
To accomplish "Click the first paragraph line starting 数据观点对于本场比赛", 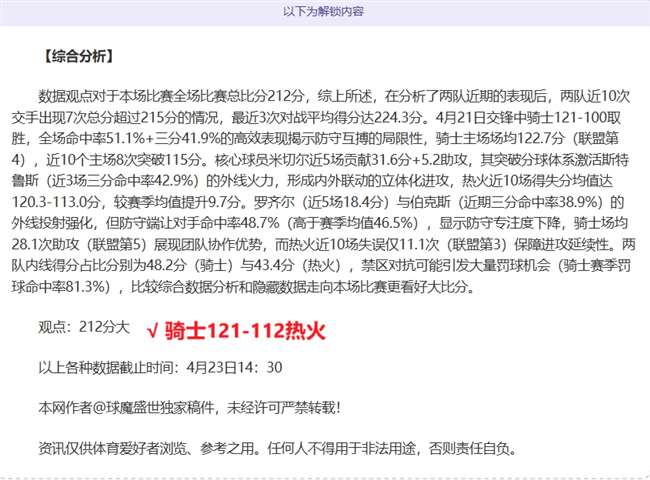I will coord(334,96).
